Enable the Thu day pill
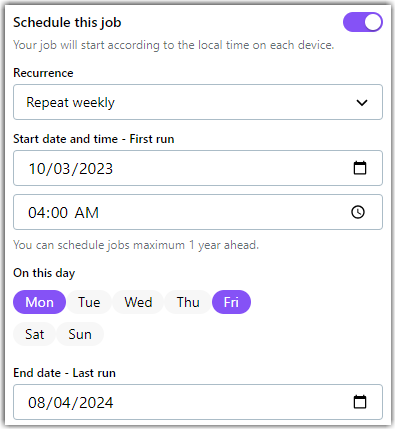The height and width of the screenshot is (430, 396). pyautogui.click(x=188, y=302)
